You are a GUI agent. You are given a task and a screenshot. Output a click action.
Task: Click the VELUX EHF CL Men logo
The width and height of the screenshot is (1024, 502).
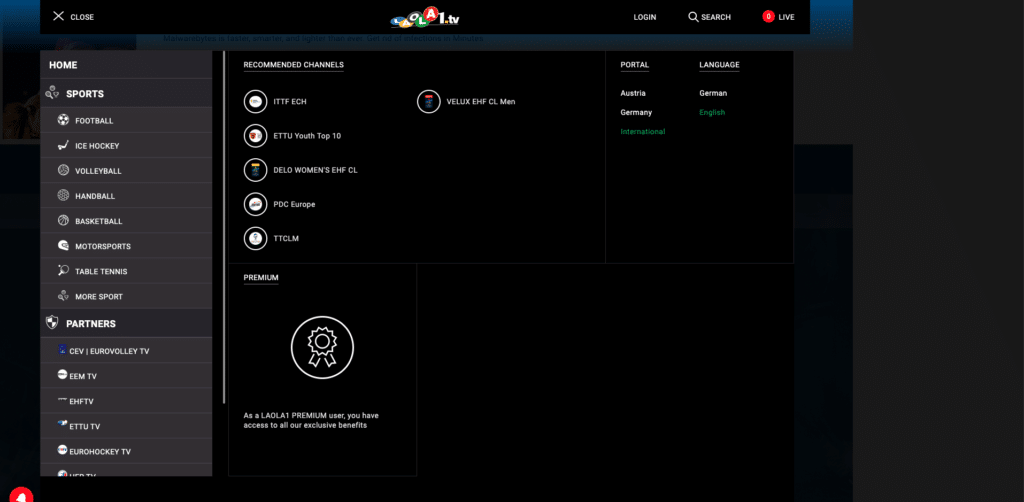click(x=429, y=101)
